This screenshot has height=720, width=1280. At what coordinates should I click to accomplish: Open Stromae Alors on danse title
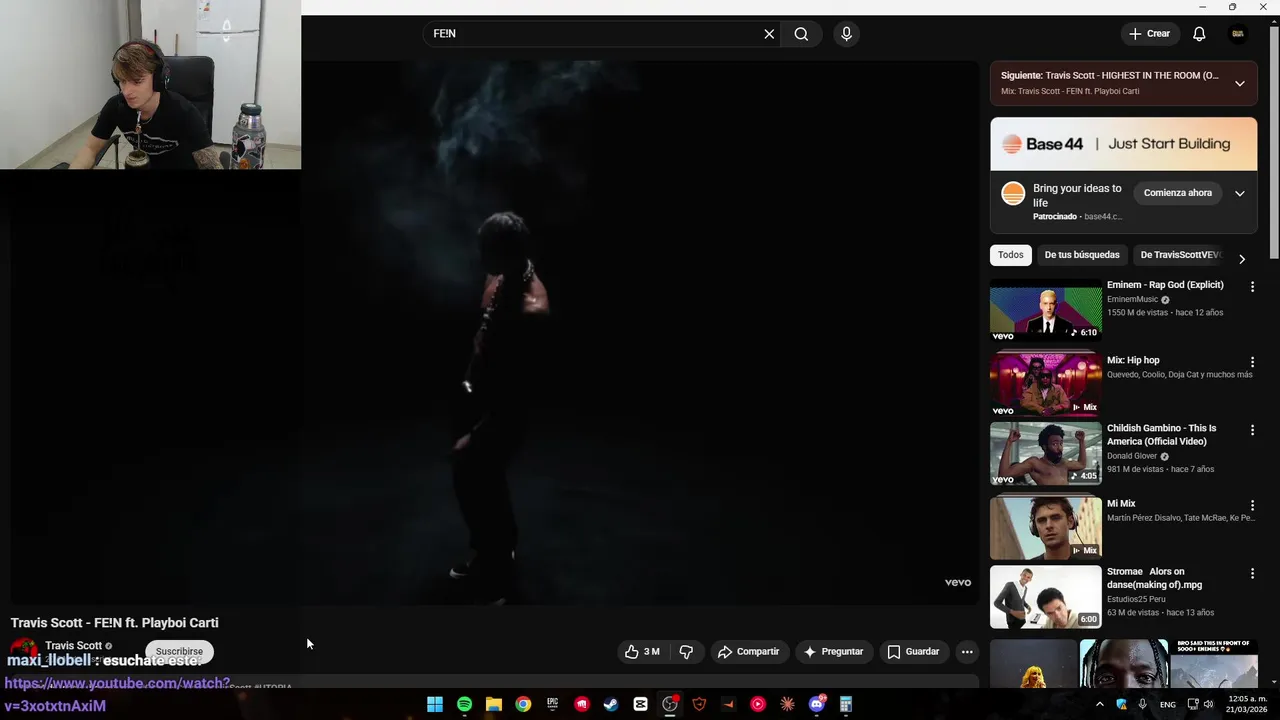coord(1154,578)
